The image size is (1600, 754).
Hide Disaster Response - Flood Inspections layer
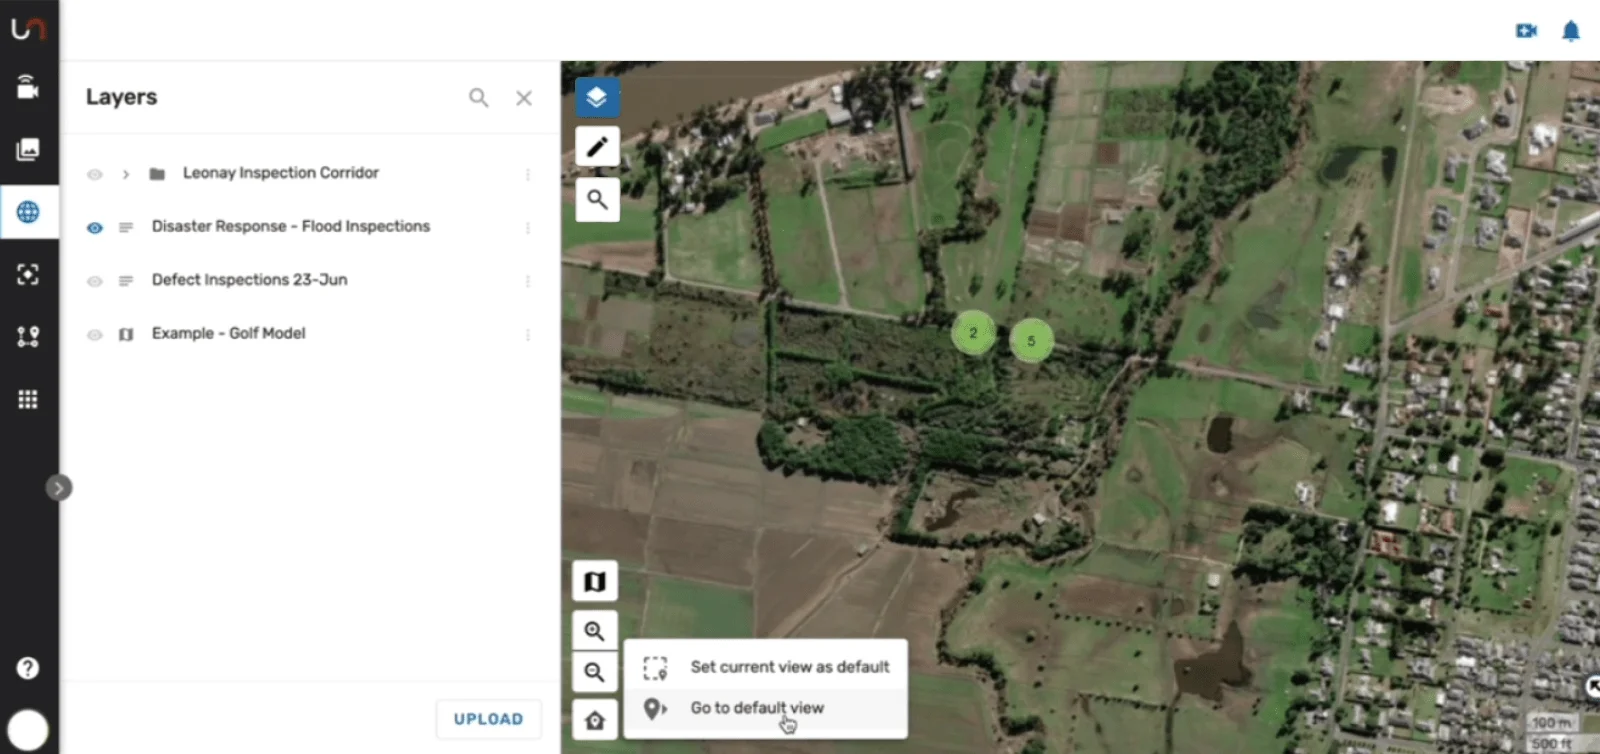pos(95,228)
